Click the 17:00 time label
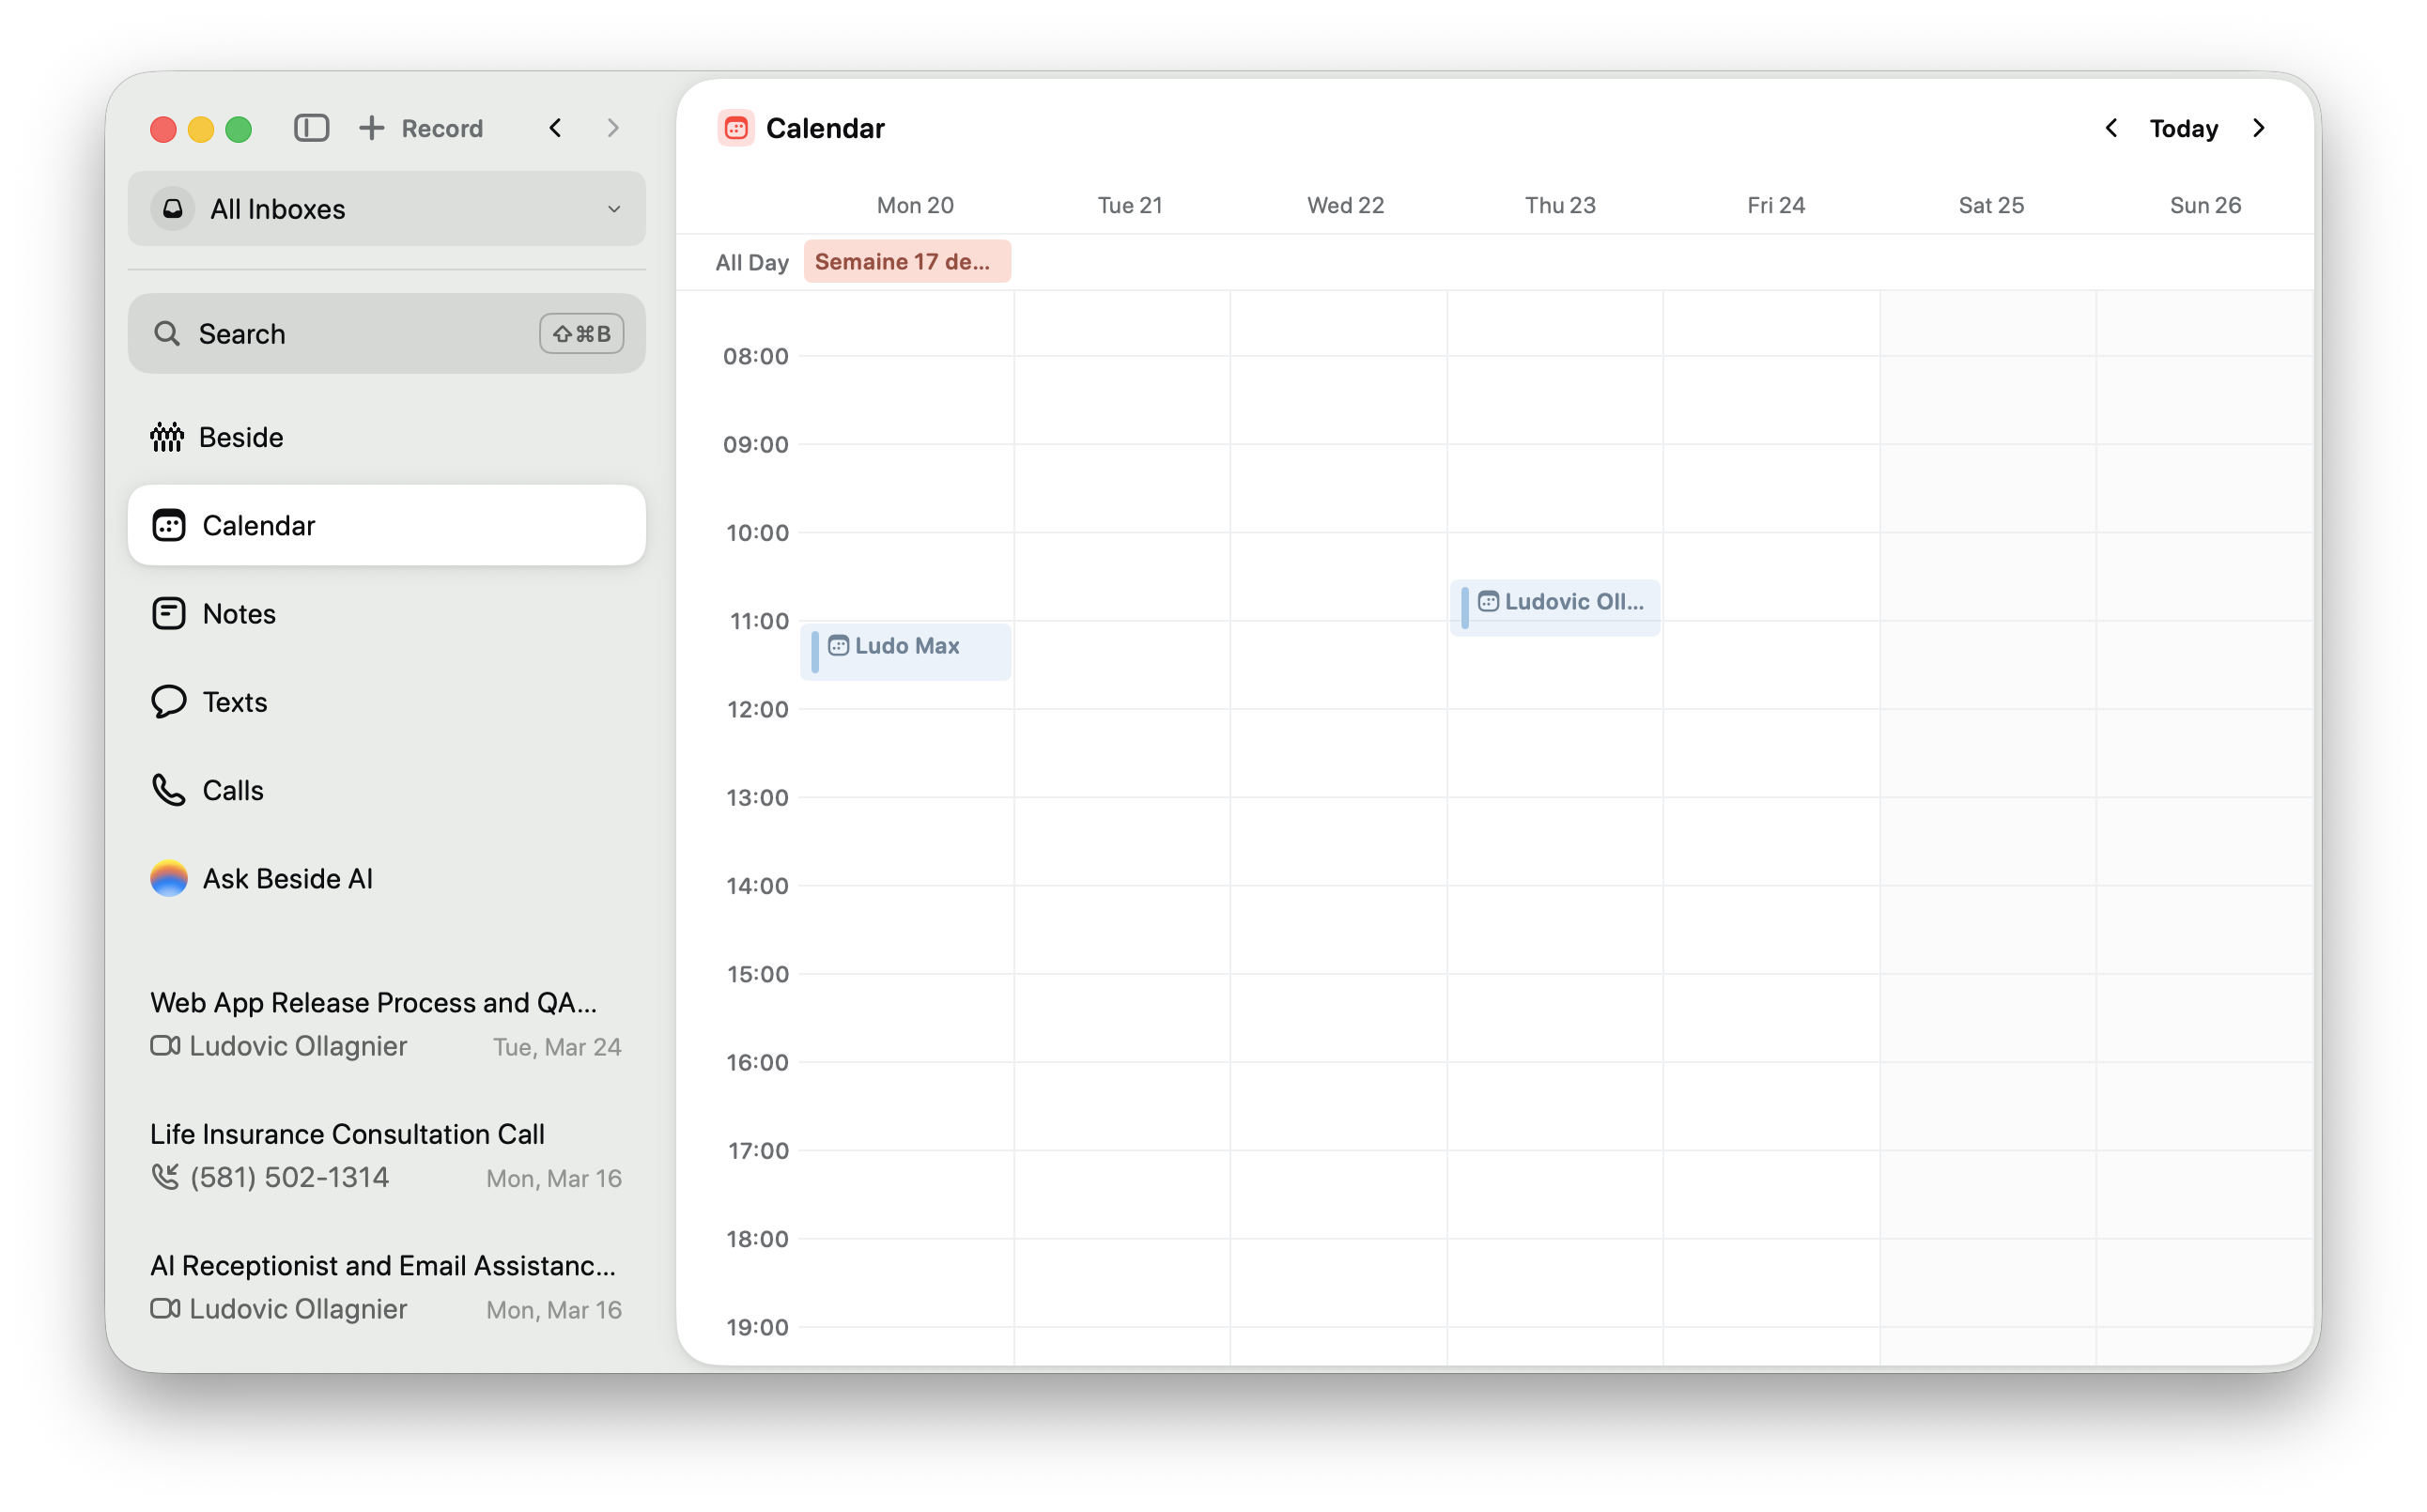2427x1512 pixels. (x=757, y=1150)
